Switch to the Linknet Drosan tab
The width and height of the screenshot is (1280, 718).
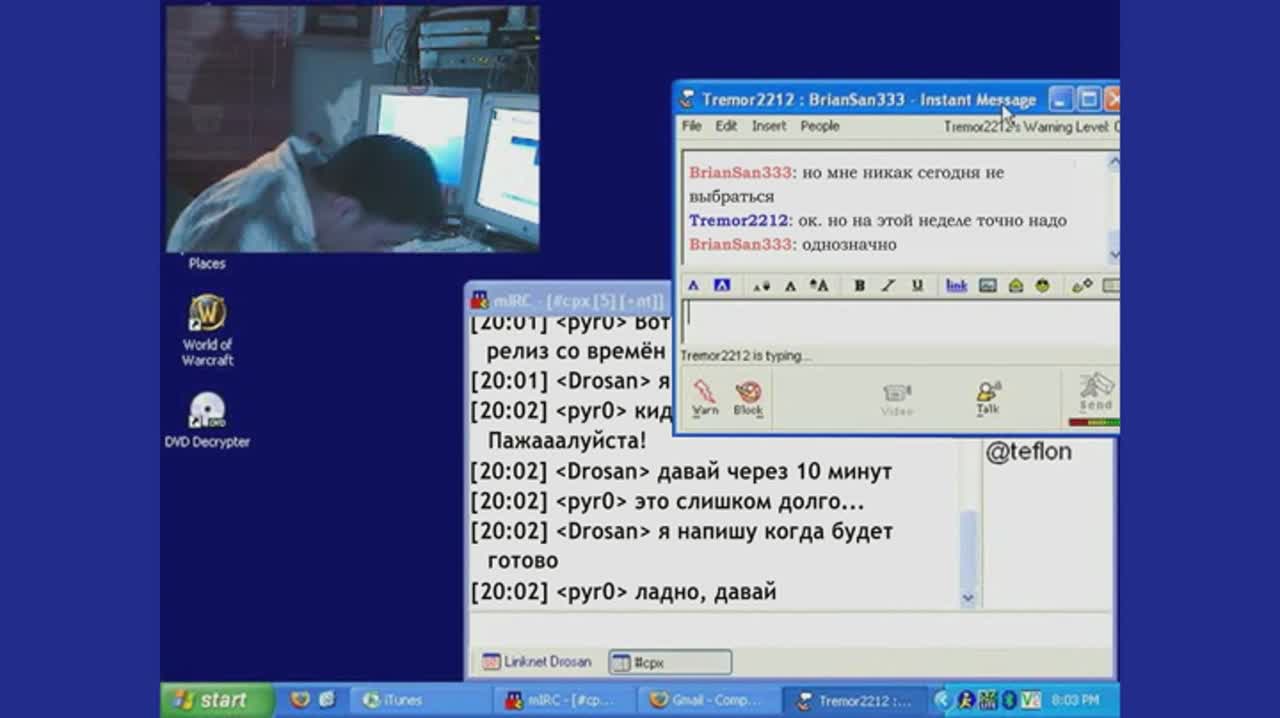point(537,662)
